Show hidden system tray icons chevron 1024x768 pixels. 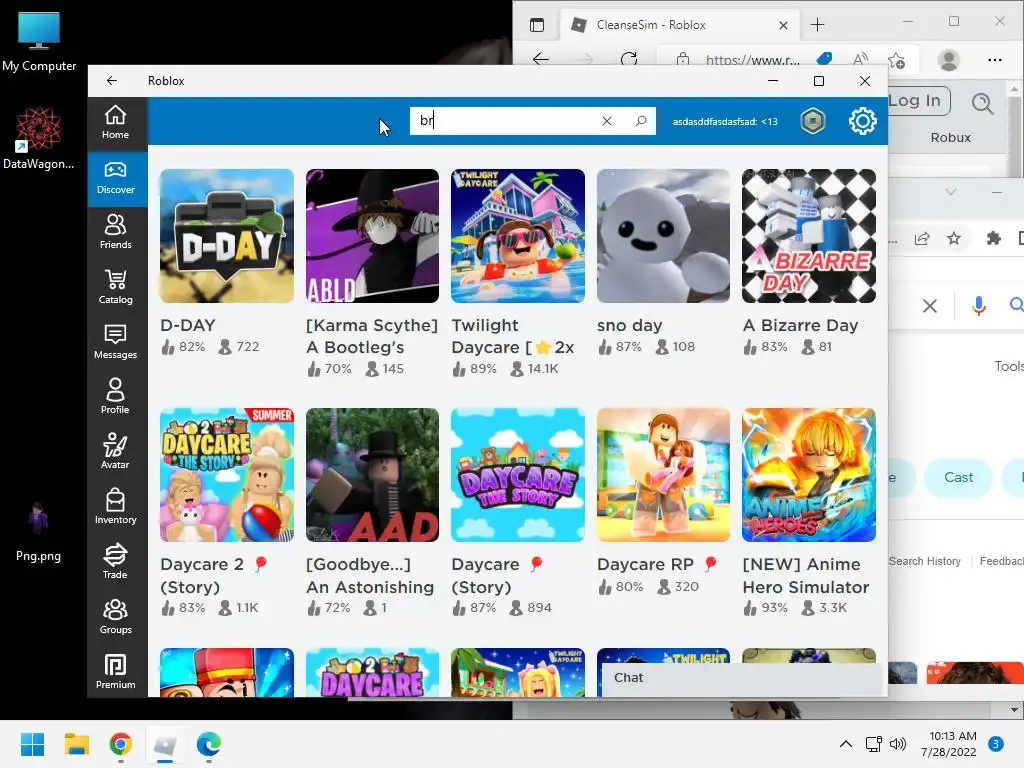click(x=846, y=744)
